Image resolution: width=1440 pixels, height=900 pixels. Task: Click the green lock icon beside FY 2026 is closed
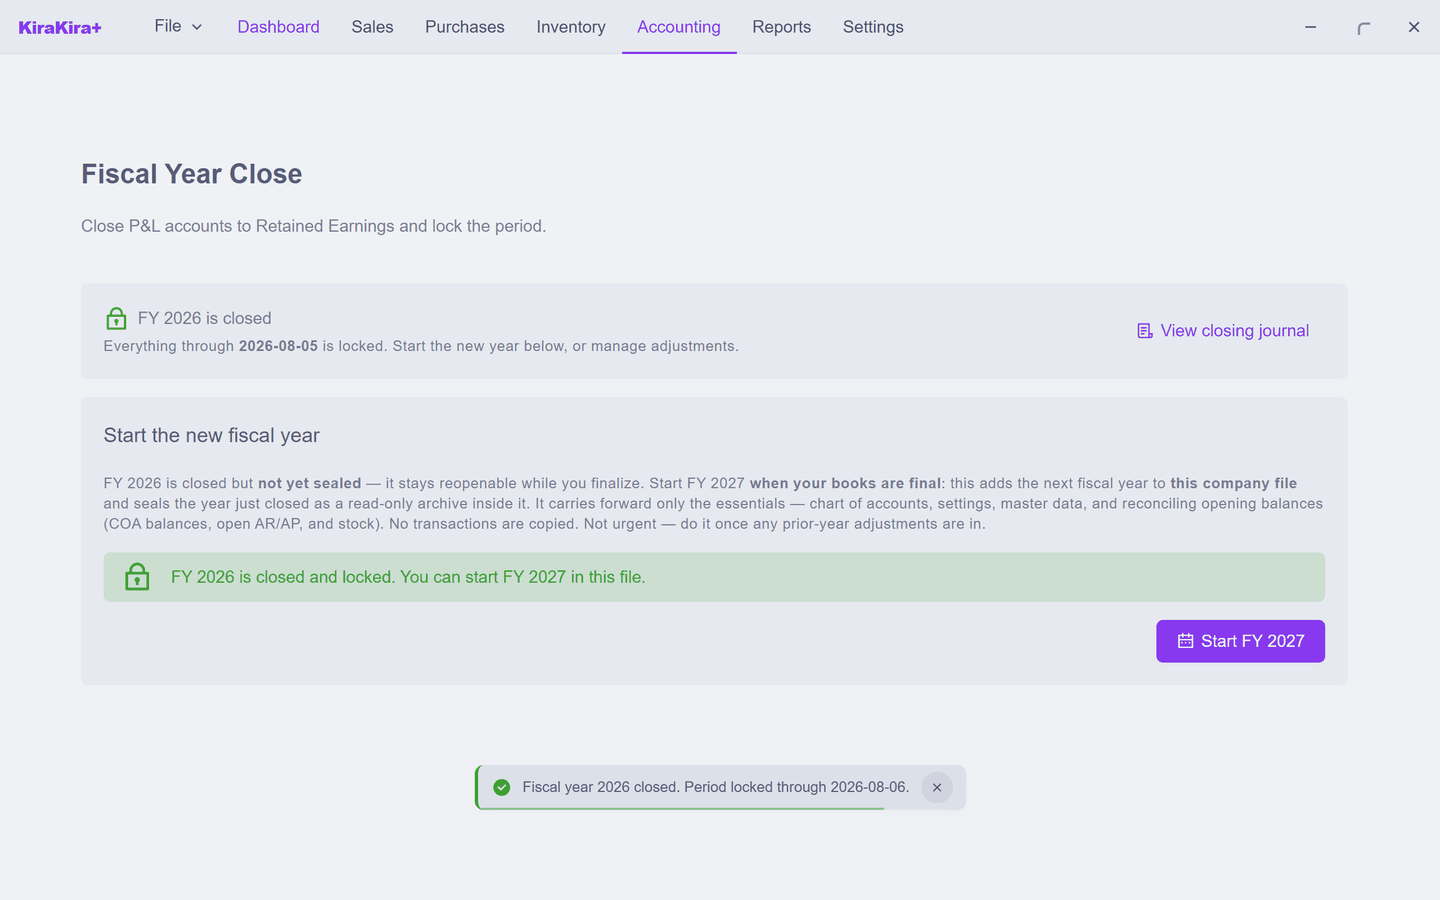click(x=116, y=318)
